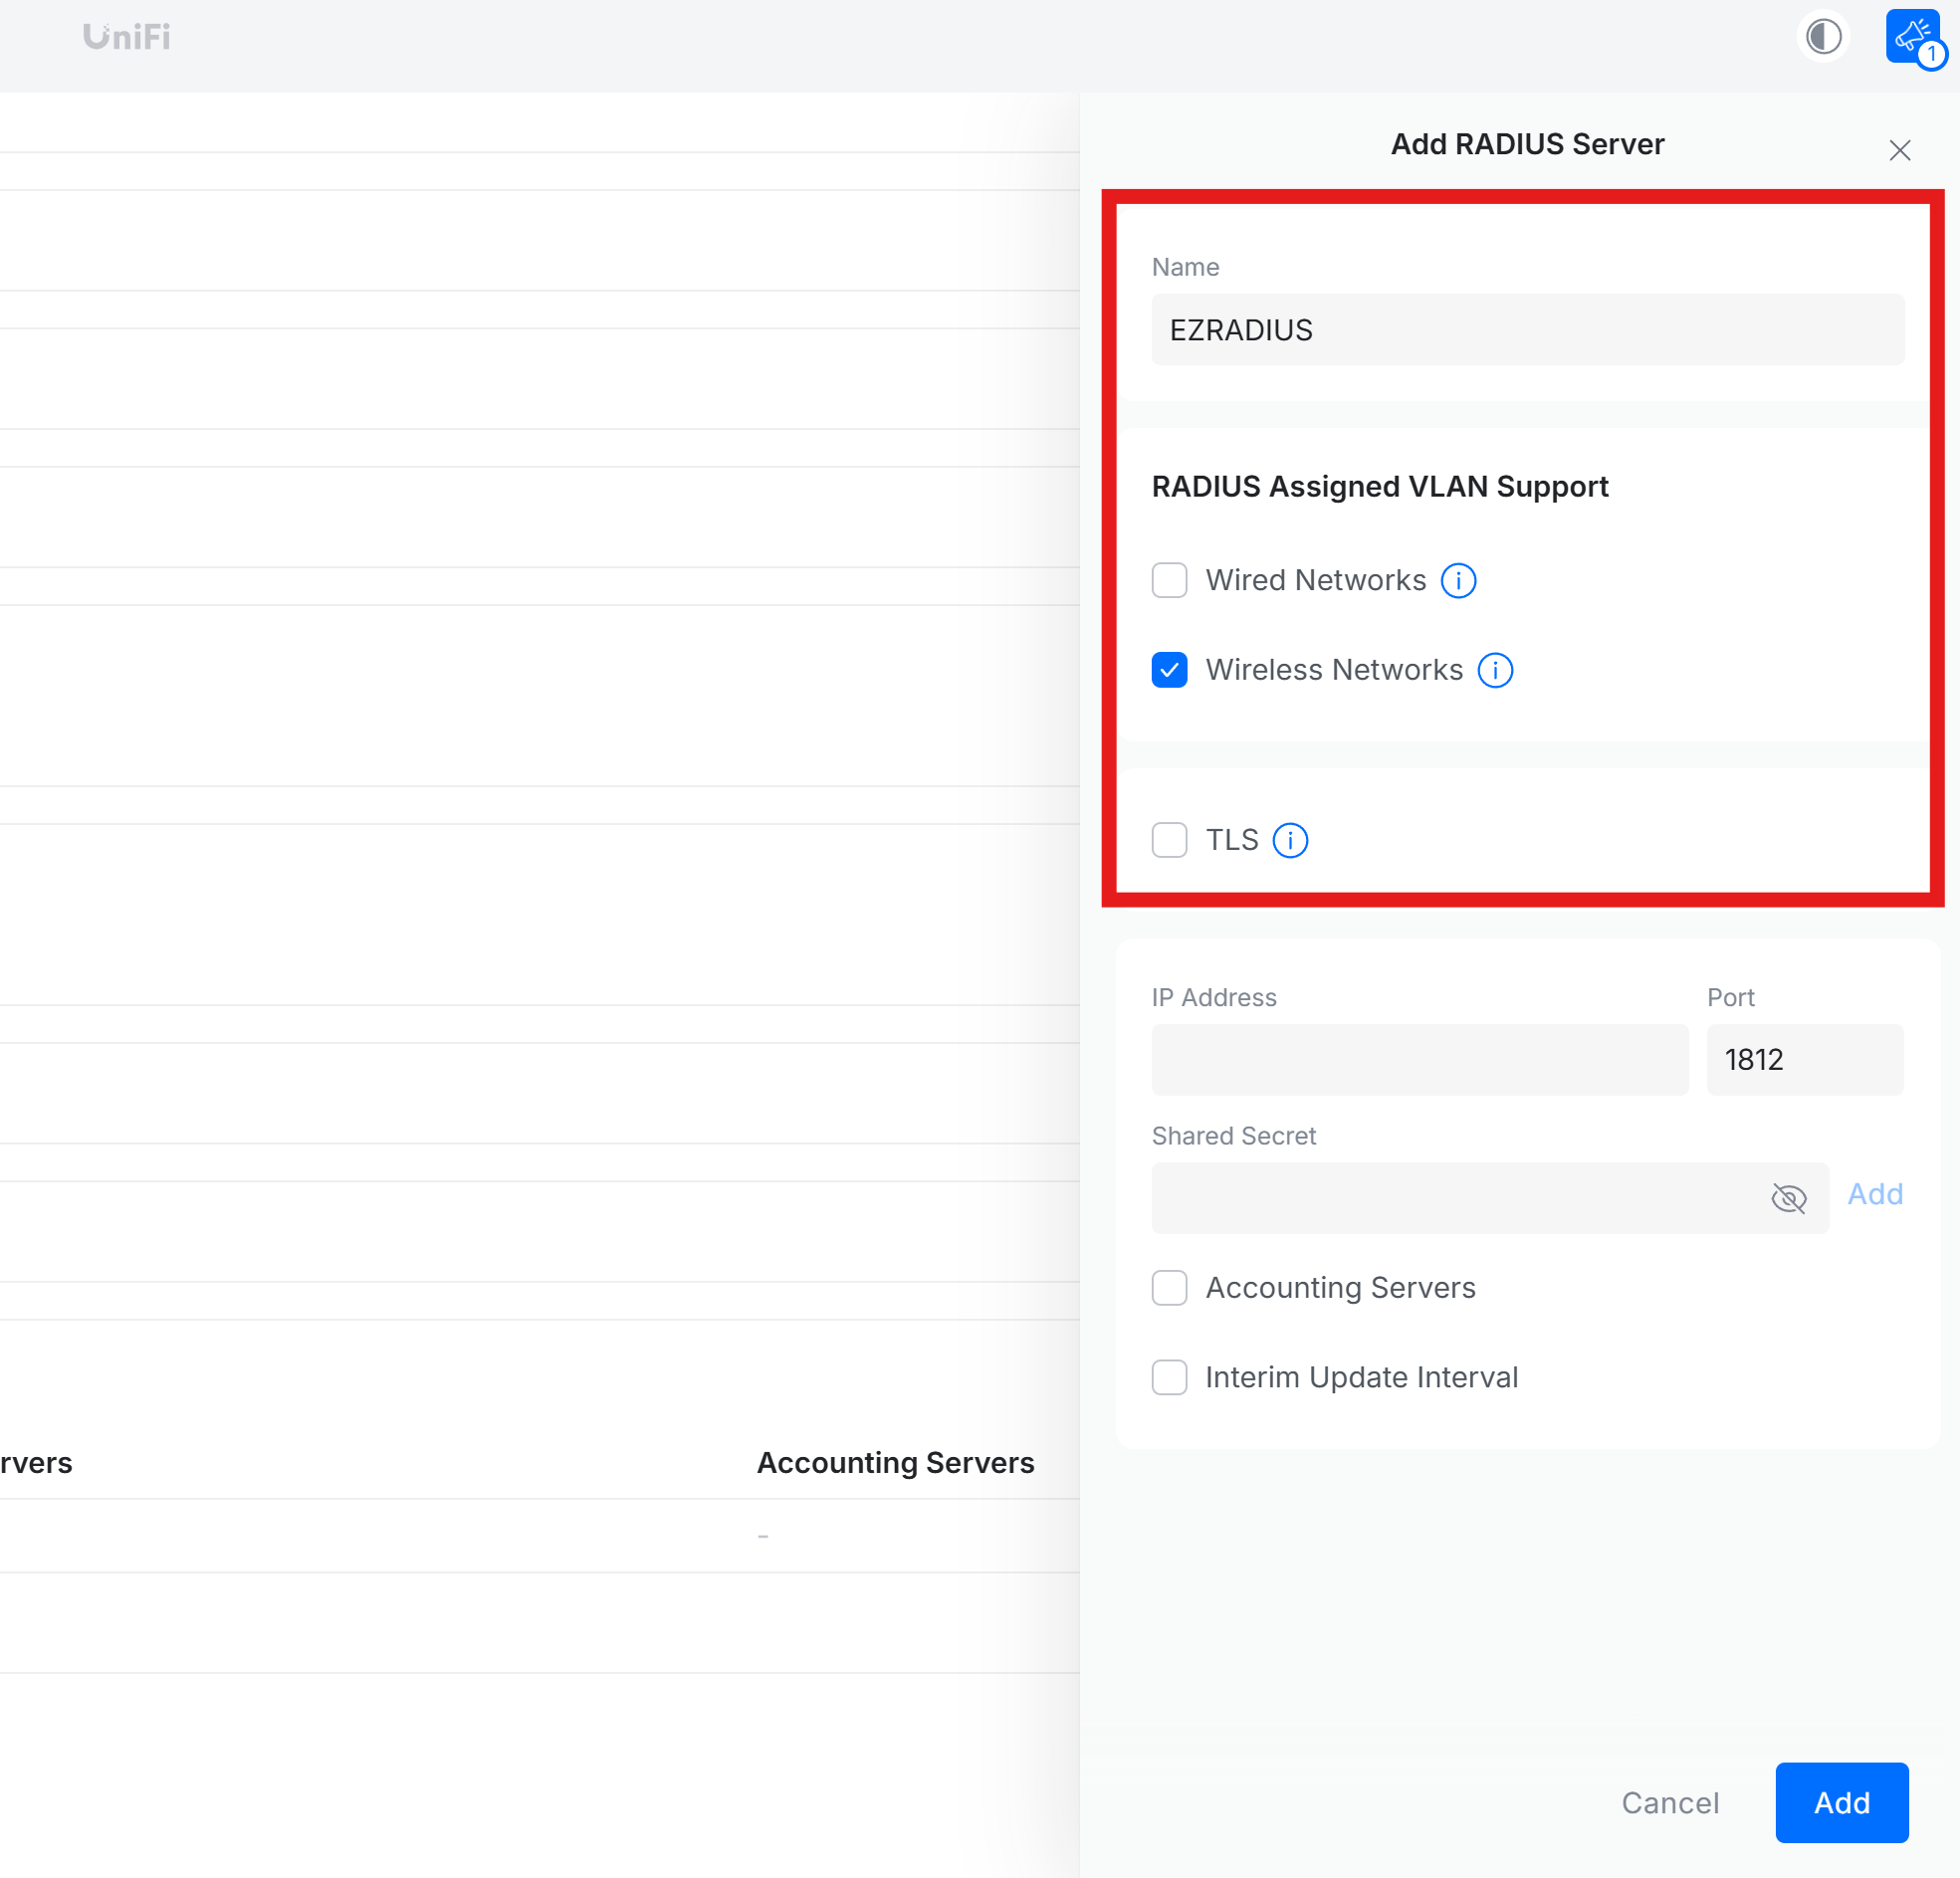This screenshot has width=1960, height=1878.
Task: Click the Cancel button
Action: [1670, 1803]
